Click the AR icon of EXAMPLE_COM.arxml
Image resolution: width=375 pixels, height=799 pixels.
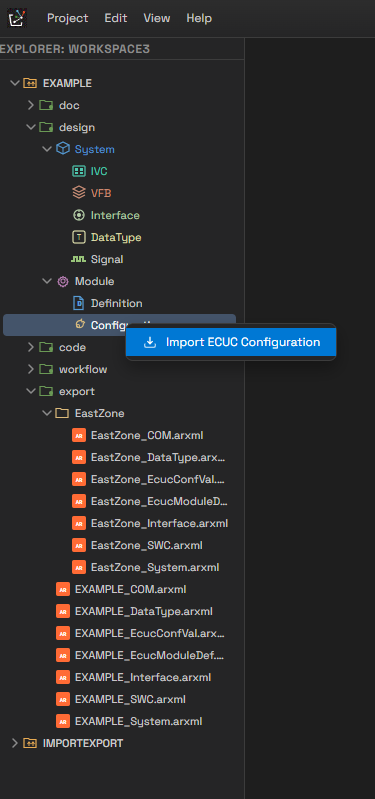(x=63, y=590)
